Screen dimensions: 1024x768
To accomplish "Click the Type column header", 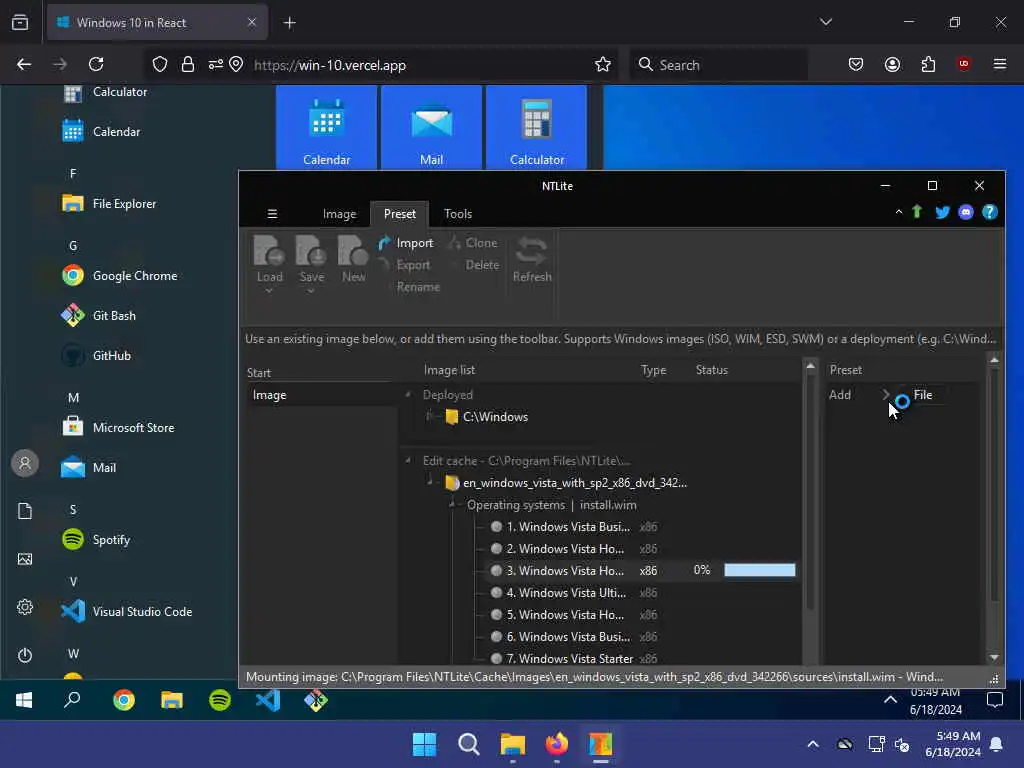I will click(653, 370).
